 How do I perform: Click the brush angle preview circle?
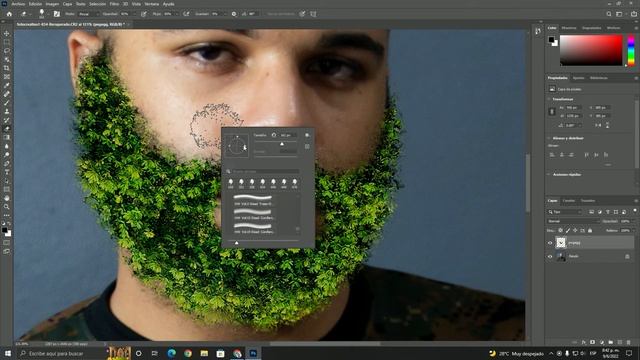(x=237, y=145)
